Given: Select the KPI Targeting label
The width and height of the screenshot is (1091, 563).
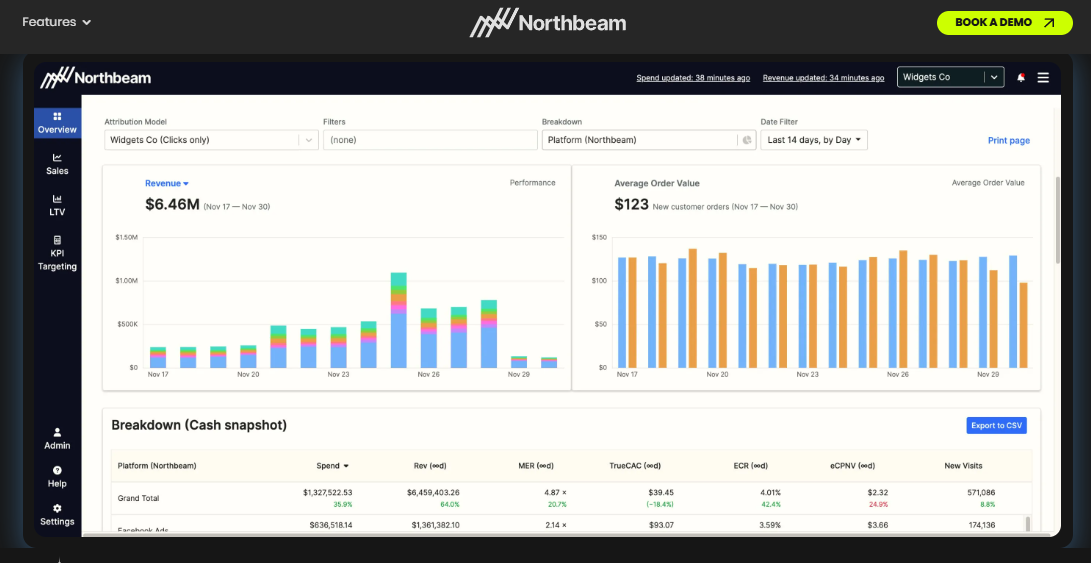Looking at the screenshot, I should click(x=57, y=260).
